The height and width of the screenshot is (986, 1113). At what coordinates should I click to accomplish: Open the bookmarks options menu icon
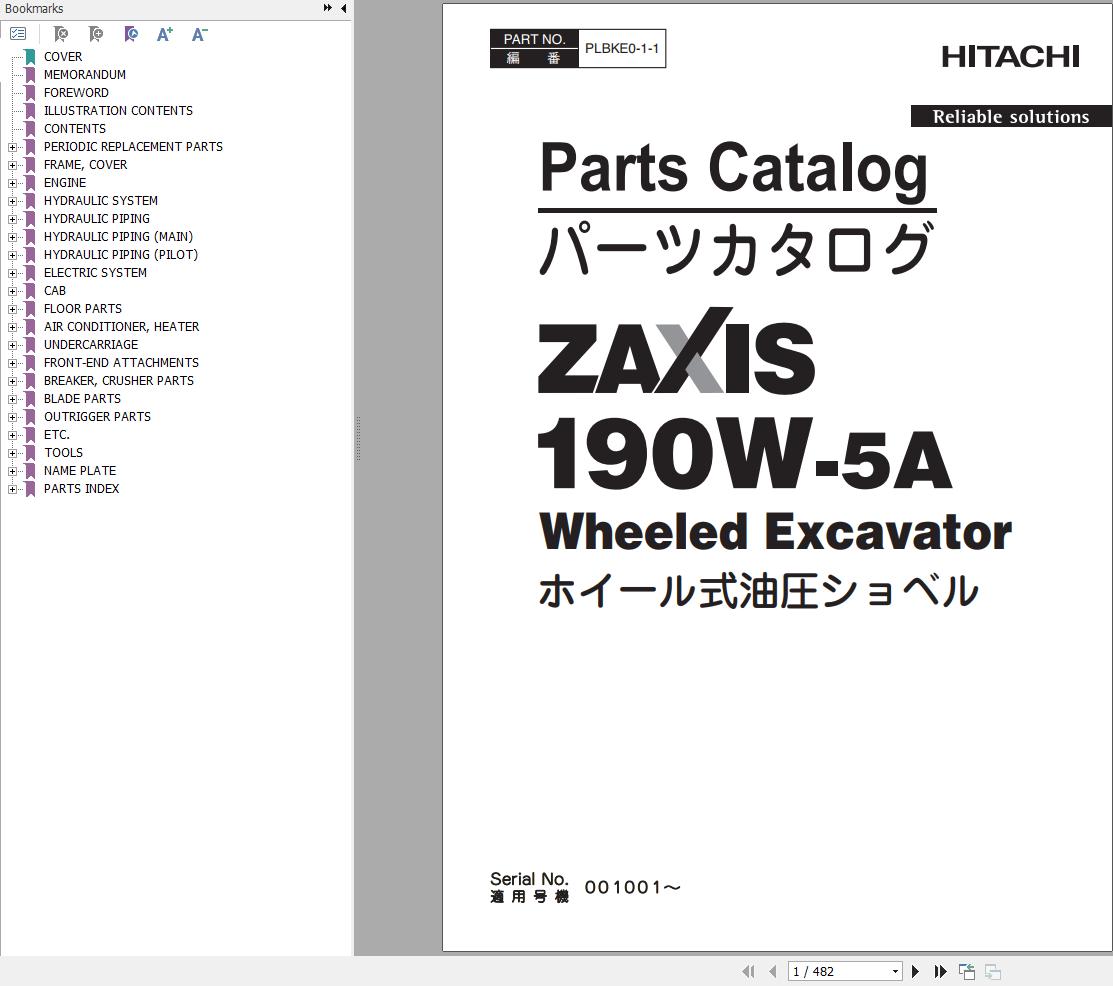point(18,34)
